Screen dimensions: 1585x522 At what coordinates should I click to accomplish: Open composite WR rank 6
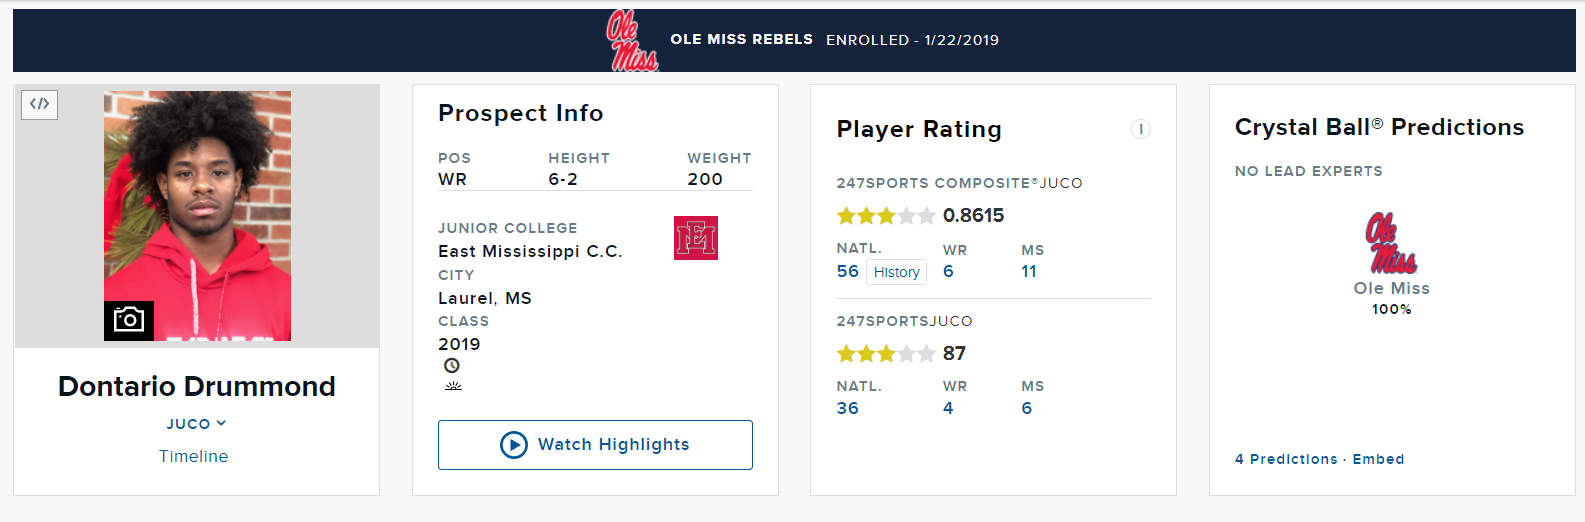[x=948, y=271]
